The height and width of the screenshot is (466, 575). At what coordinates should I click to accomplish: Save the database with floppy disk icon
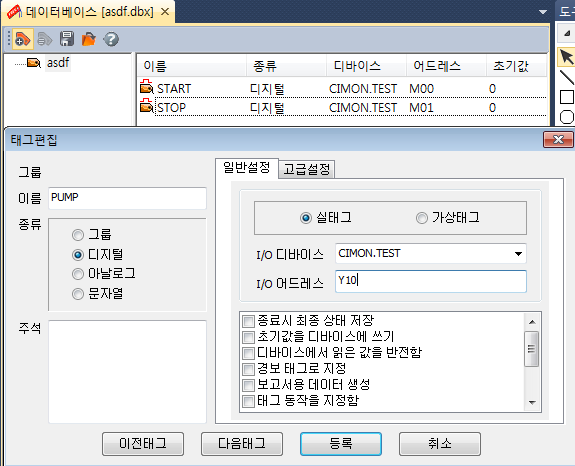pyautogui.click(x=67, y=39)
